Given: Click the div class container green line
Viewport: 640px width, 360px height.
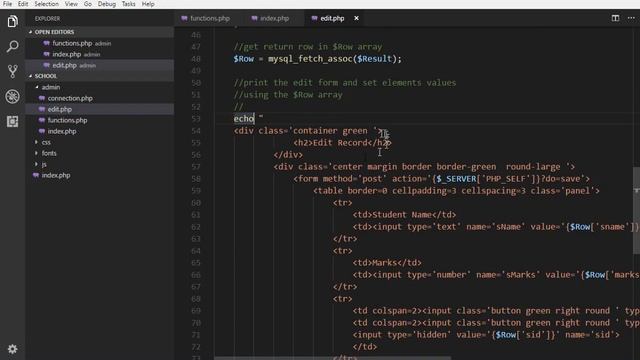Looking at the screenshot, I should click(308, 131).
